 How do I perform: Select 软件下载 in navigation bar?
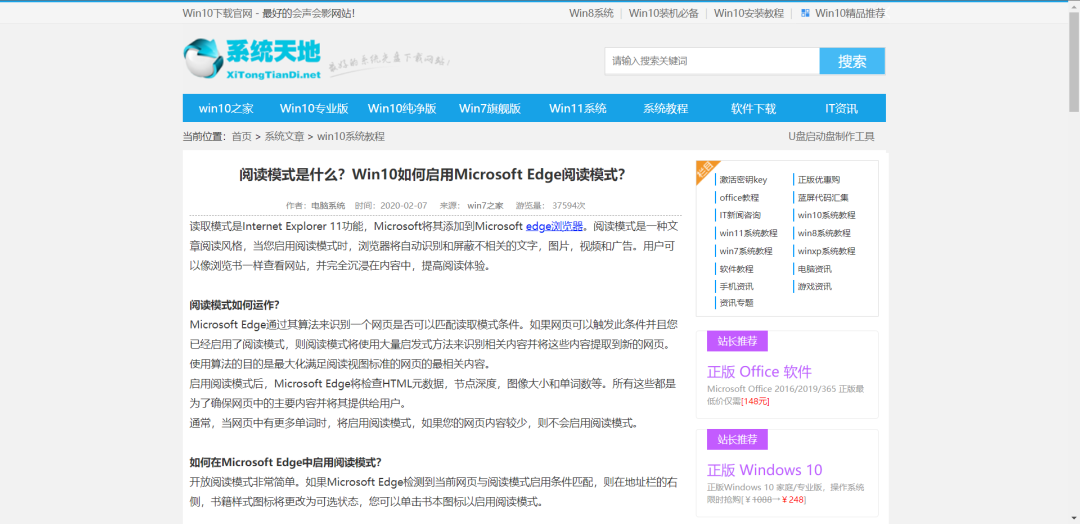[754, 108]
